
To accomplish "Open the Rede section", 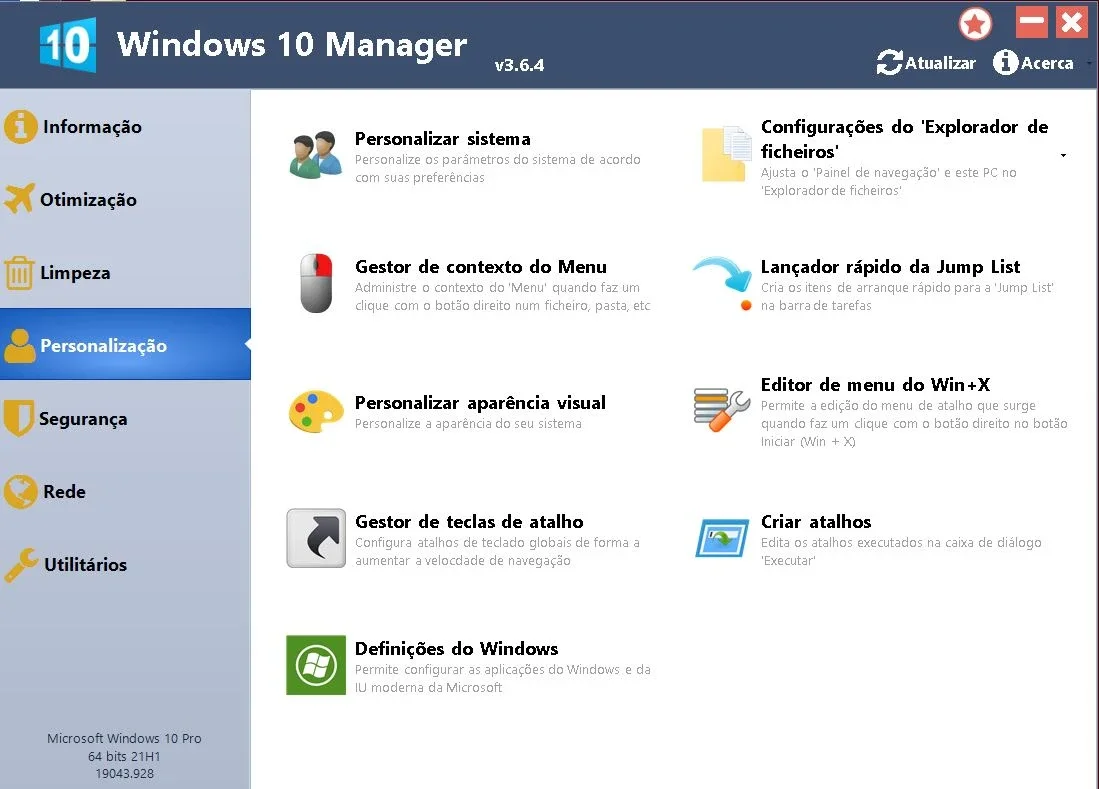I will pyautogui.click(x=125, y=491).
